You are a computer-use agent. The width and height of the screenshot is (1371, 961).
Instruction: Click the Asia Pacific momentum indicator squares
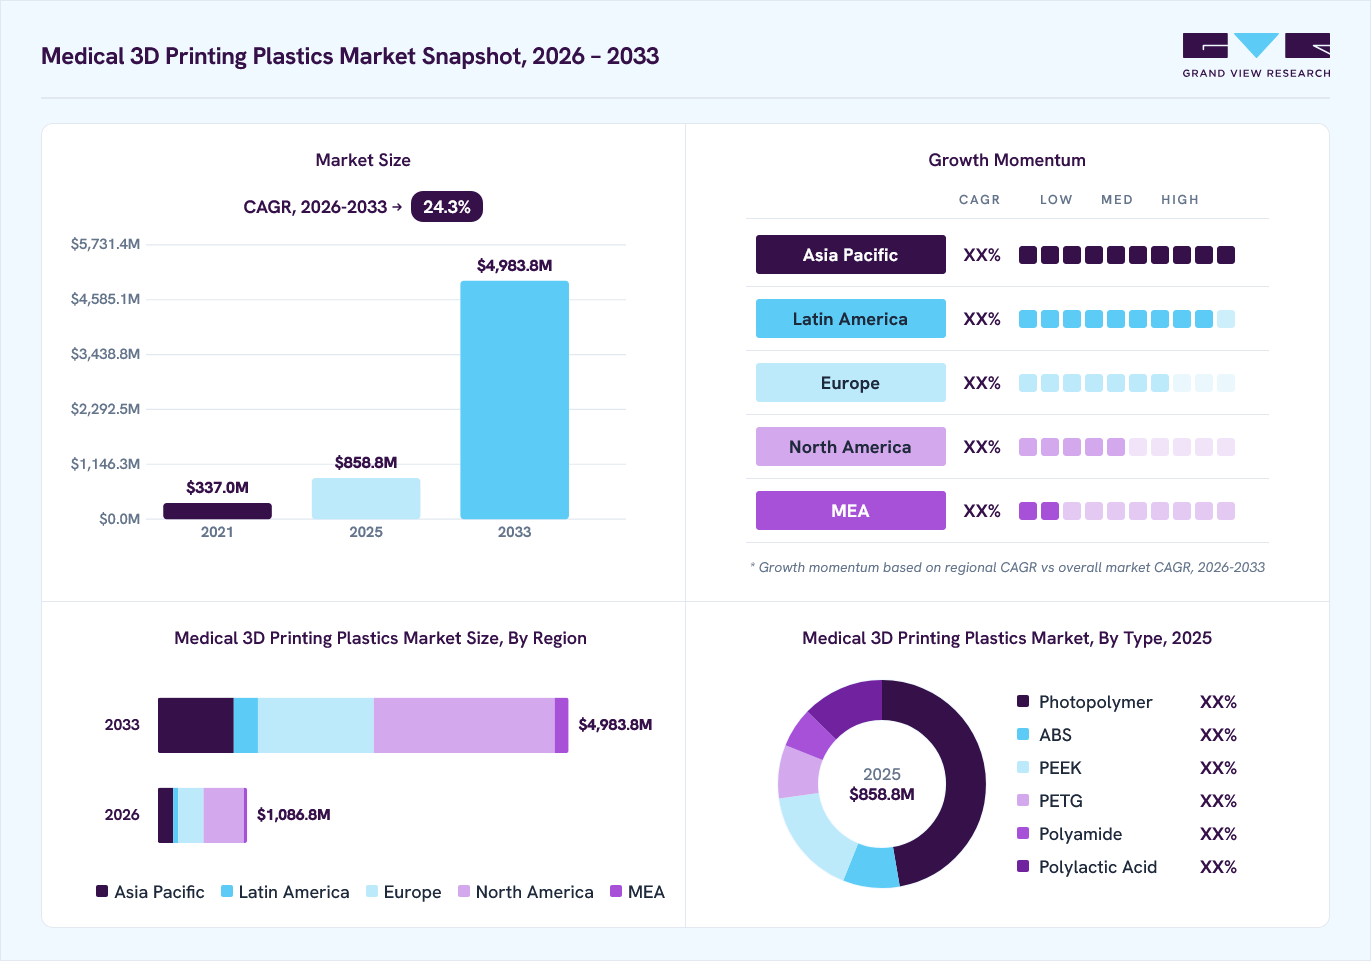point(1127,255)
